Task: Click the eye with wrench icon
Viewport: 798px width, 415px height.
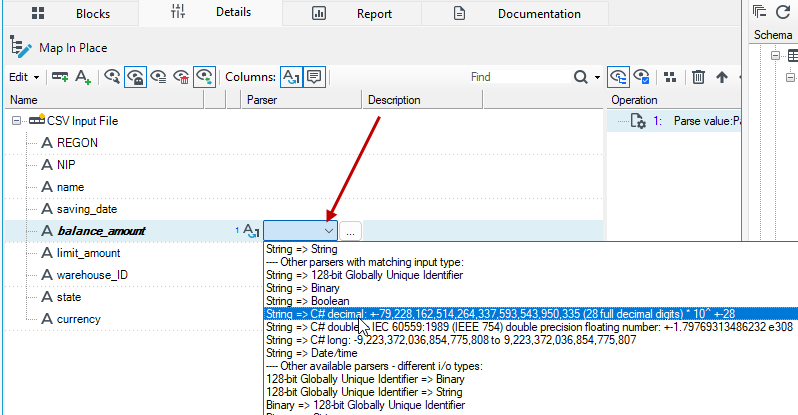Action: [112, 77]
